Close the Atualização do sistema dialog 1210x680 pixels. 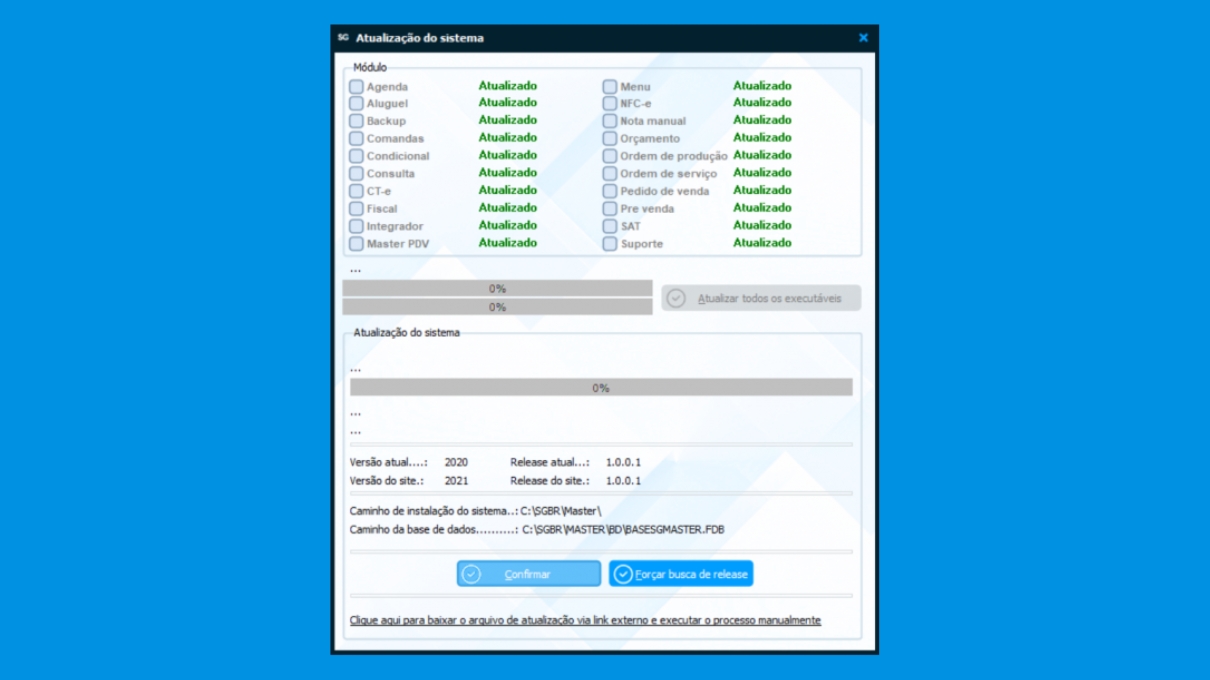pos(863,38)
